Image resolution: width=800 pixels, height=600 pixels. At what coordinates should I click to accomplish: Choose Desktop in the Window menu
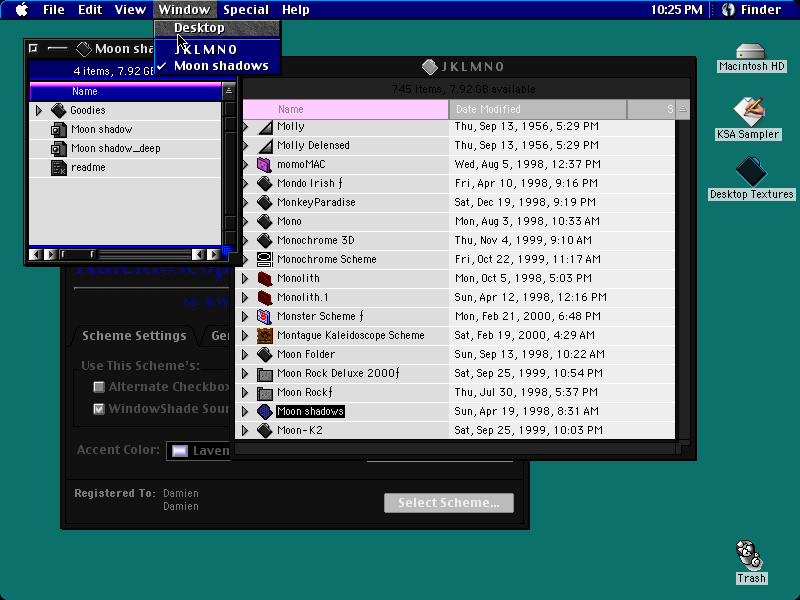coord(217,28)
